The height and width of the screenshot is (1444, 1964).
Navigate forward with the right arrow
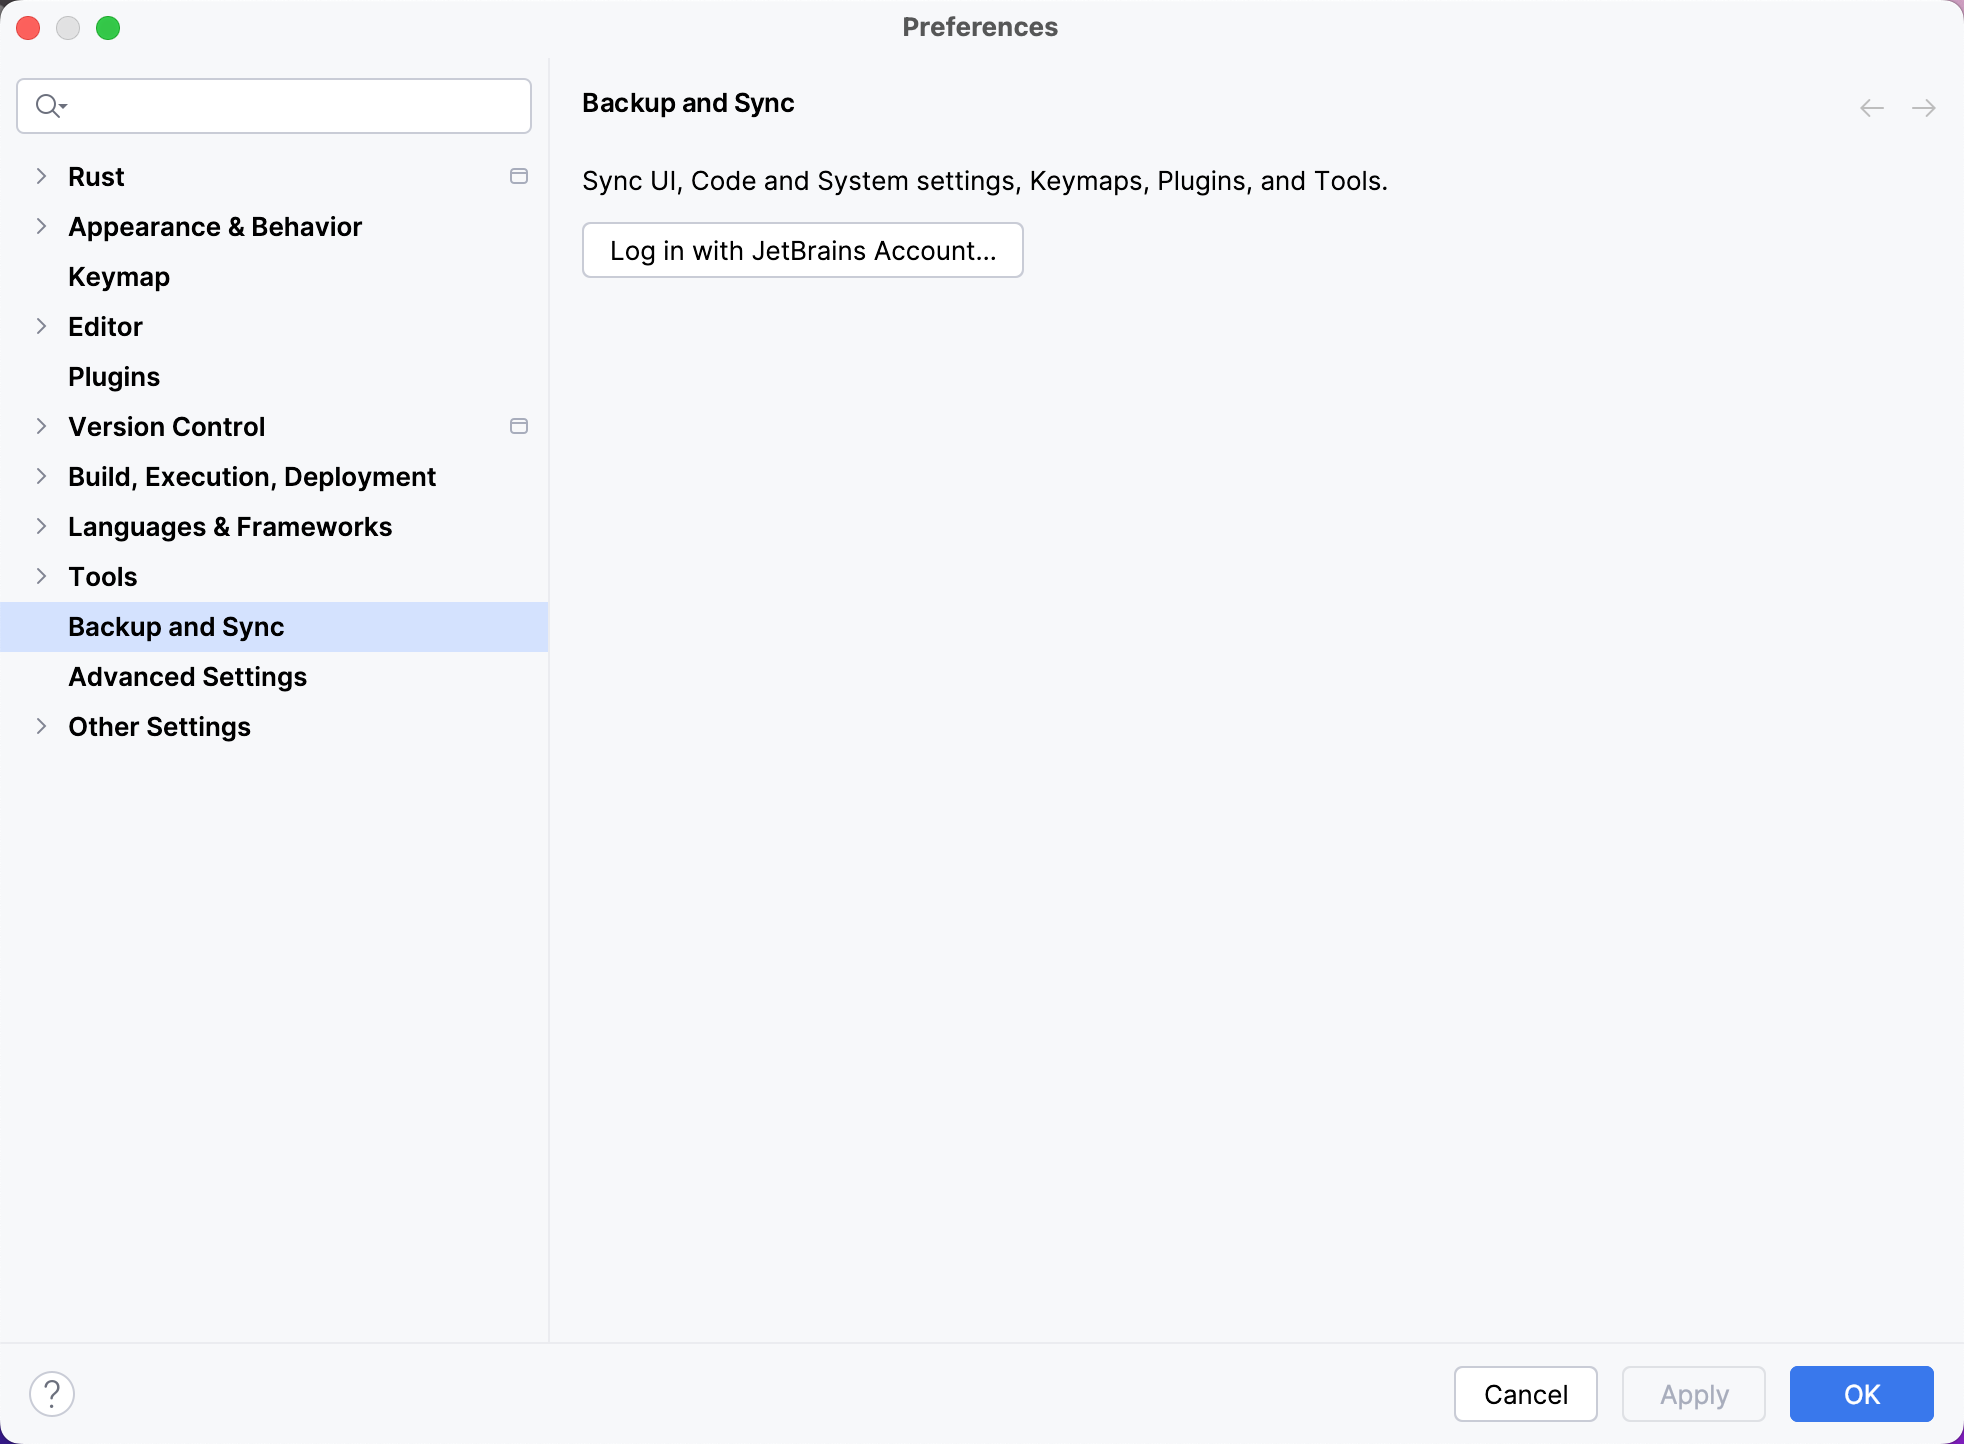pos(1924,108)
